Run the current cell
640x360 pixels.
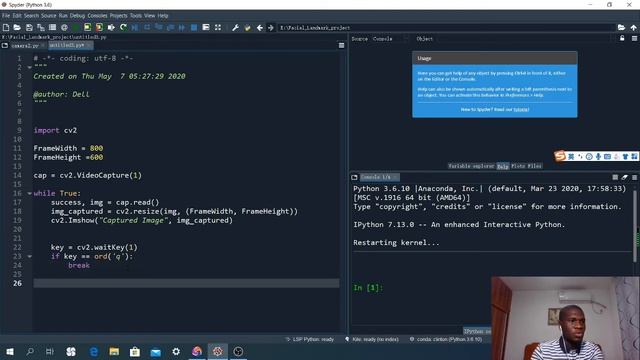[87, 27]
